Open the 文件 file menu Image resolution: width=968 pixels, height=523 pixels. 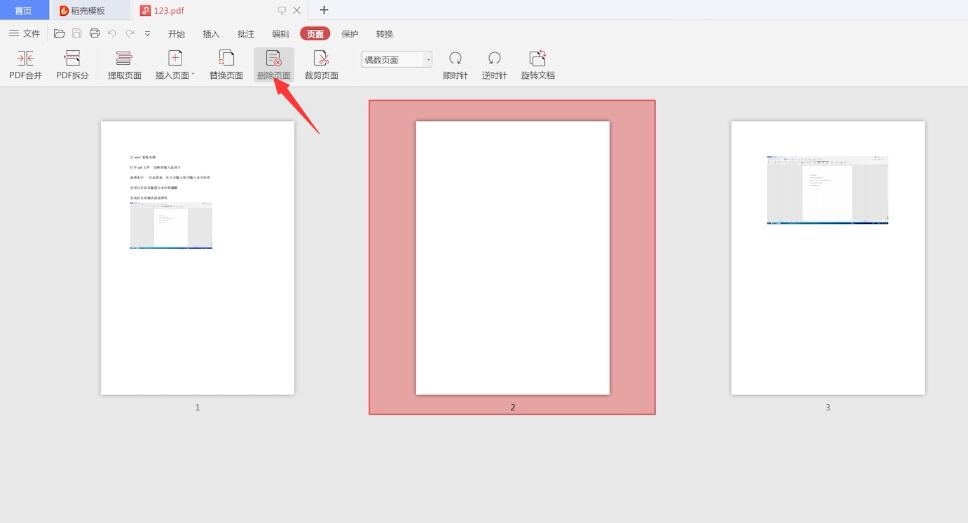pyautogui.click(x=25, y=33)
